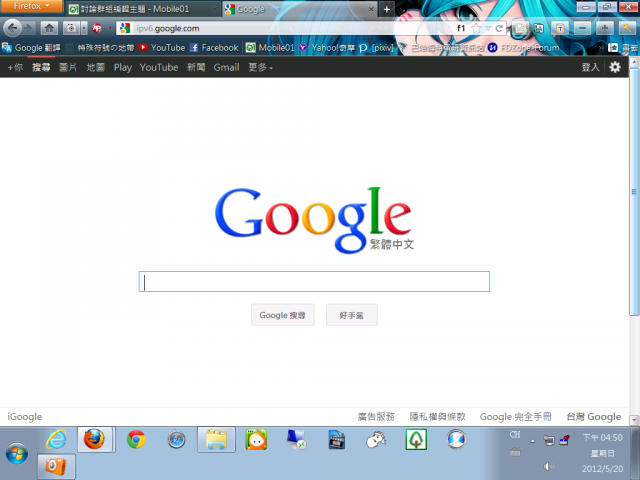Open the Firefox application menu button

[x=31, y=6]
